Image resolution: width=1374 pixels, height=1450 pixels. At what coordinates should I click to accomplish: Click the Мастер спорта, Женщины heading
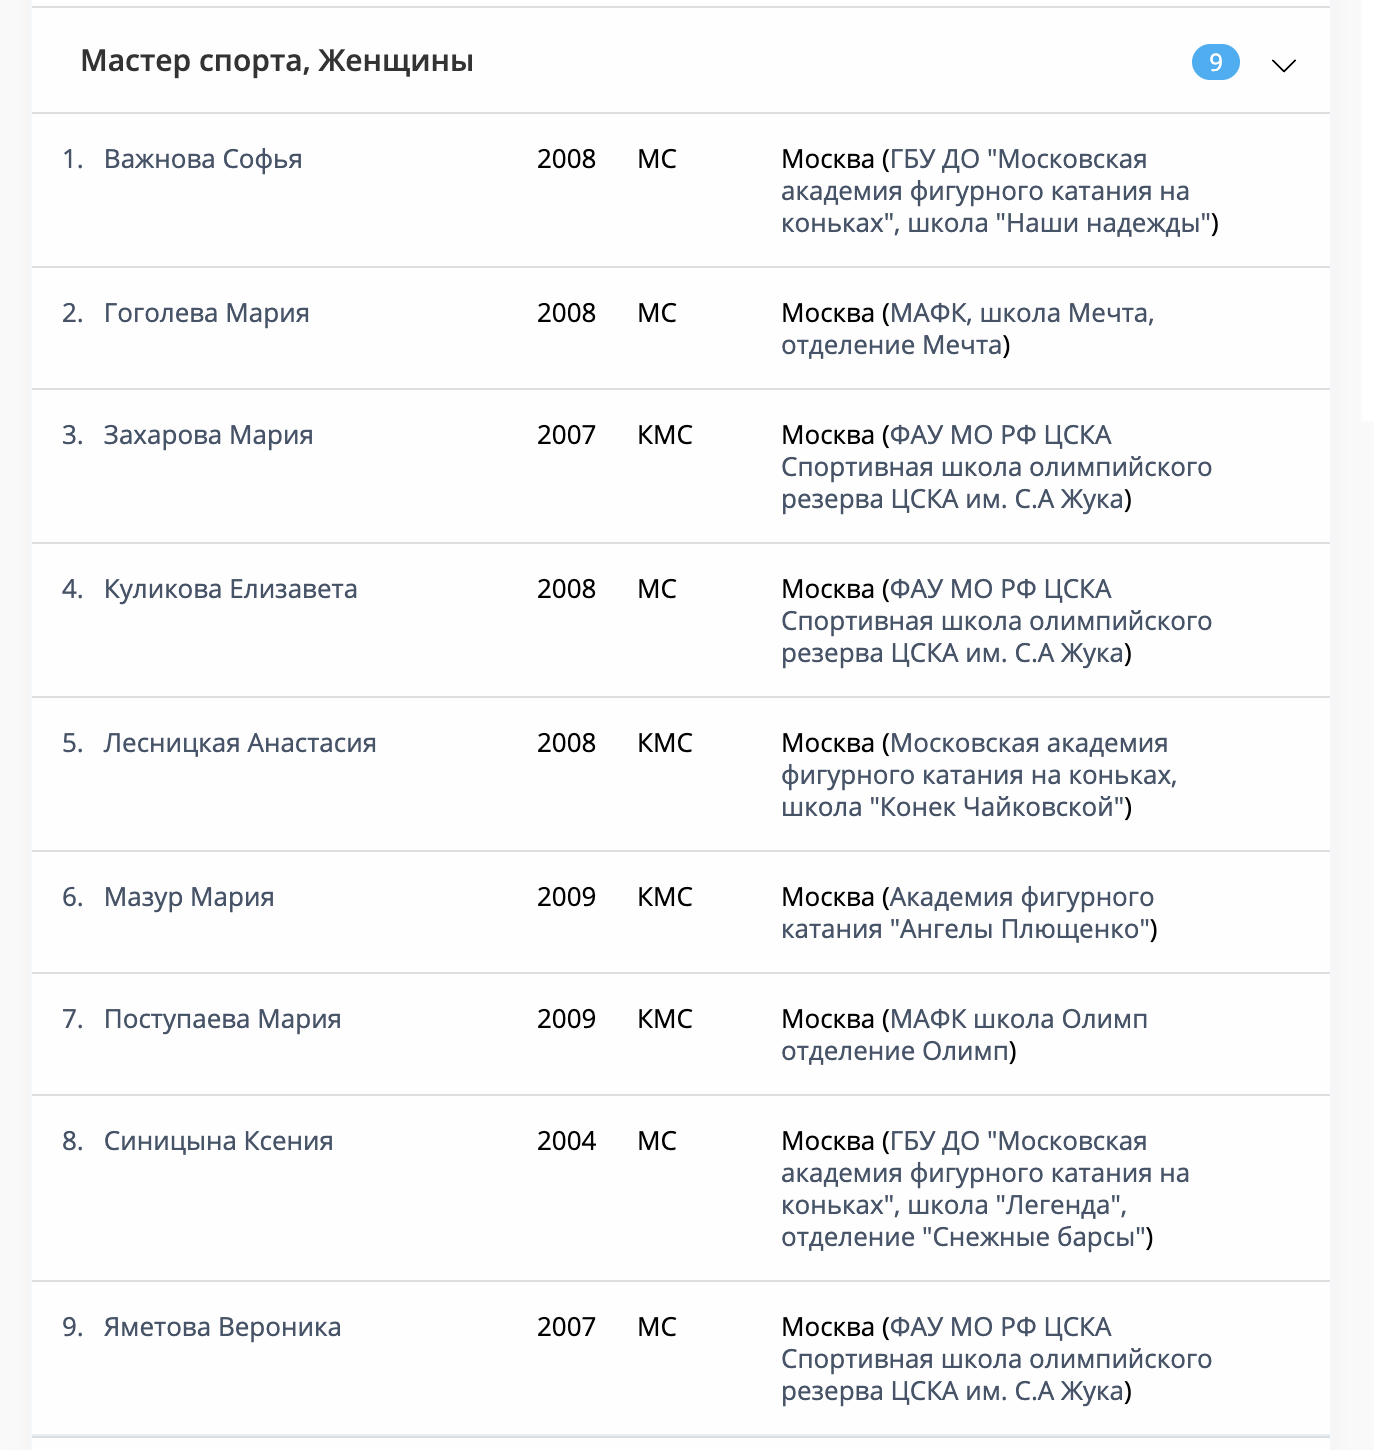pos(277,61)
